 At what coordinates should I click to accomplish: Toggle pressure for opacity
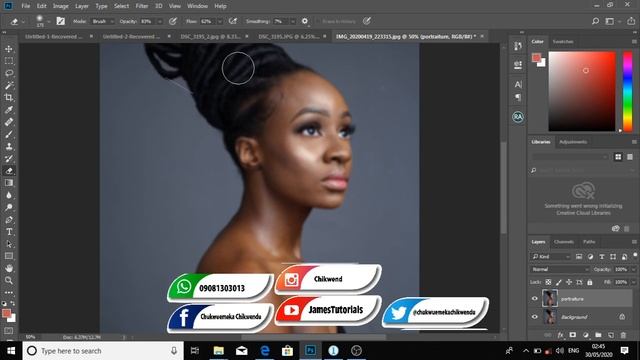[x=173, y=21]
